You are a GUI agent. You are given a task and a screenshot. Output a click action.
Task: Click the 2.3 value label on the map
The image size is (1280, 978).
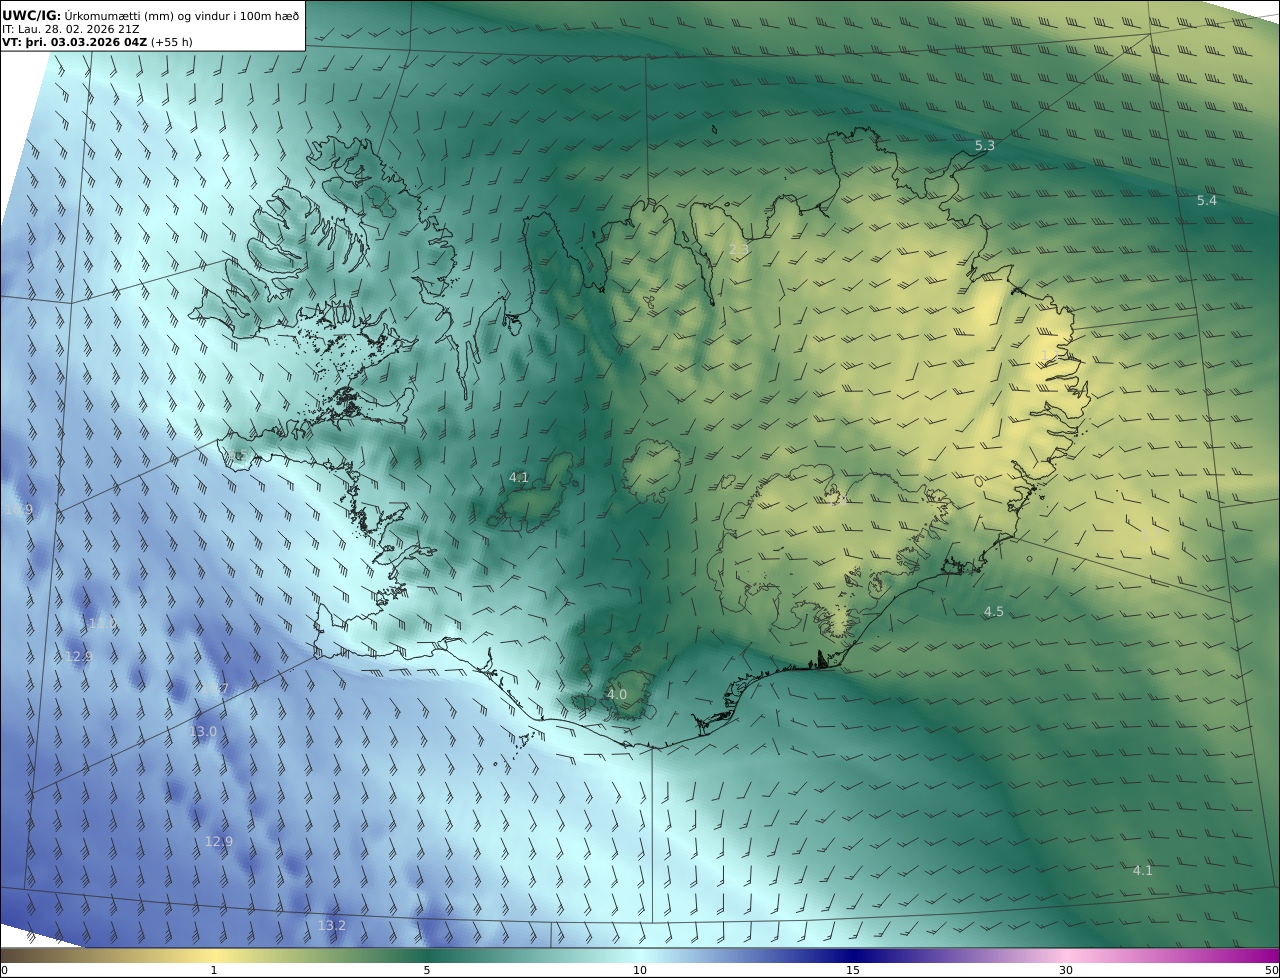739,249
